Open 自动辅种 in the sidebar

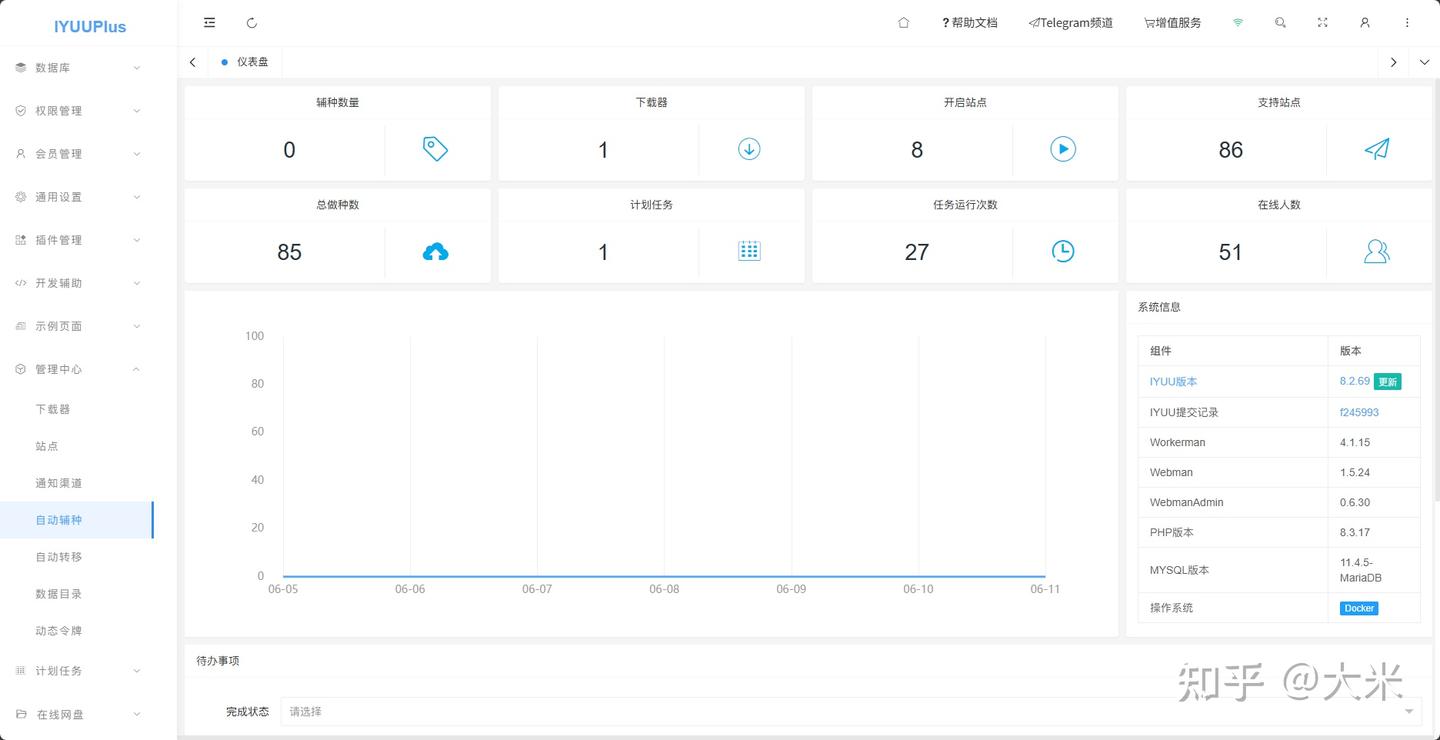tap(77, 520)
